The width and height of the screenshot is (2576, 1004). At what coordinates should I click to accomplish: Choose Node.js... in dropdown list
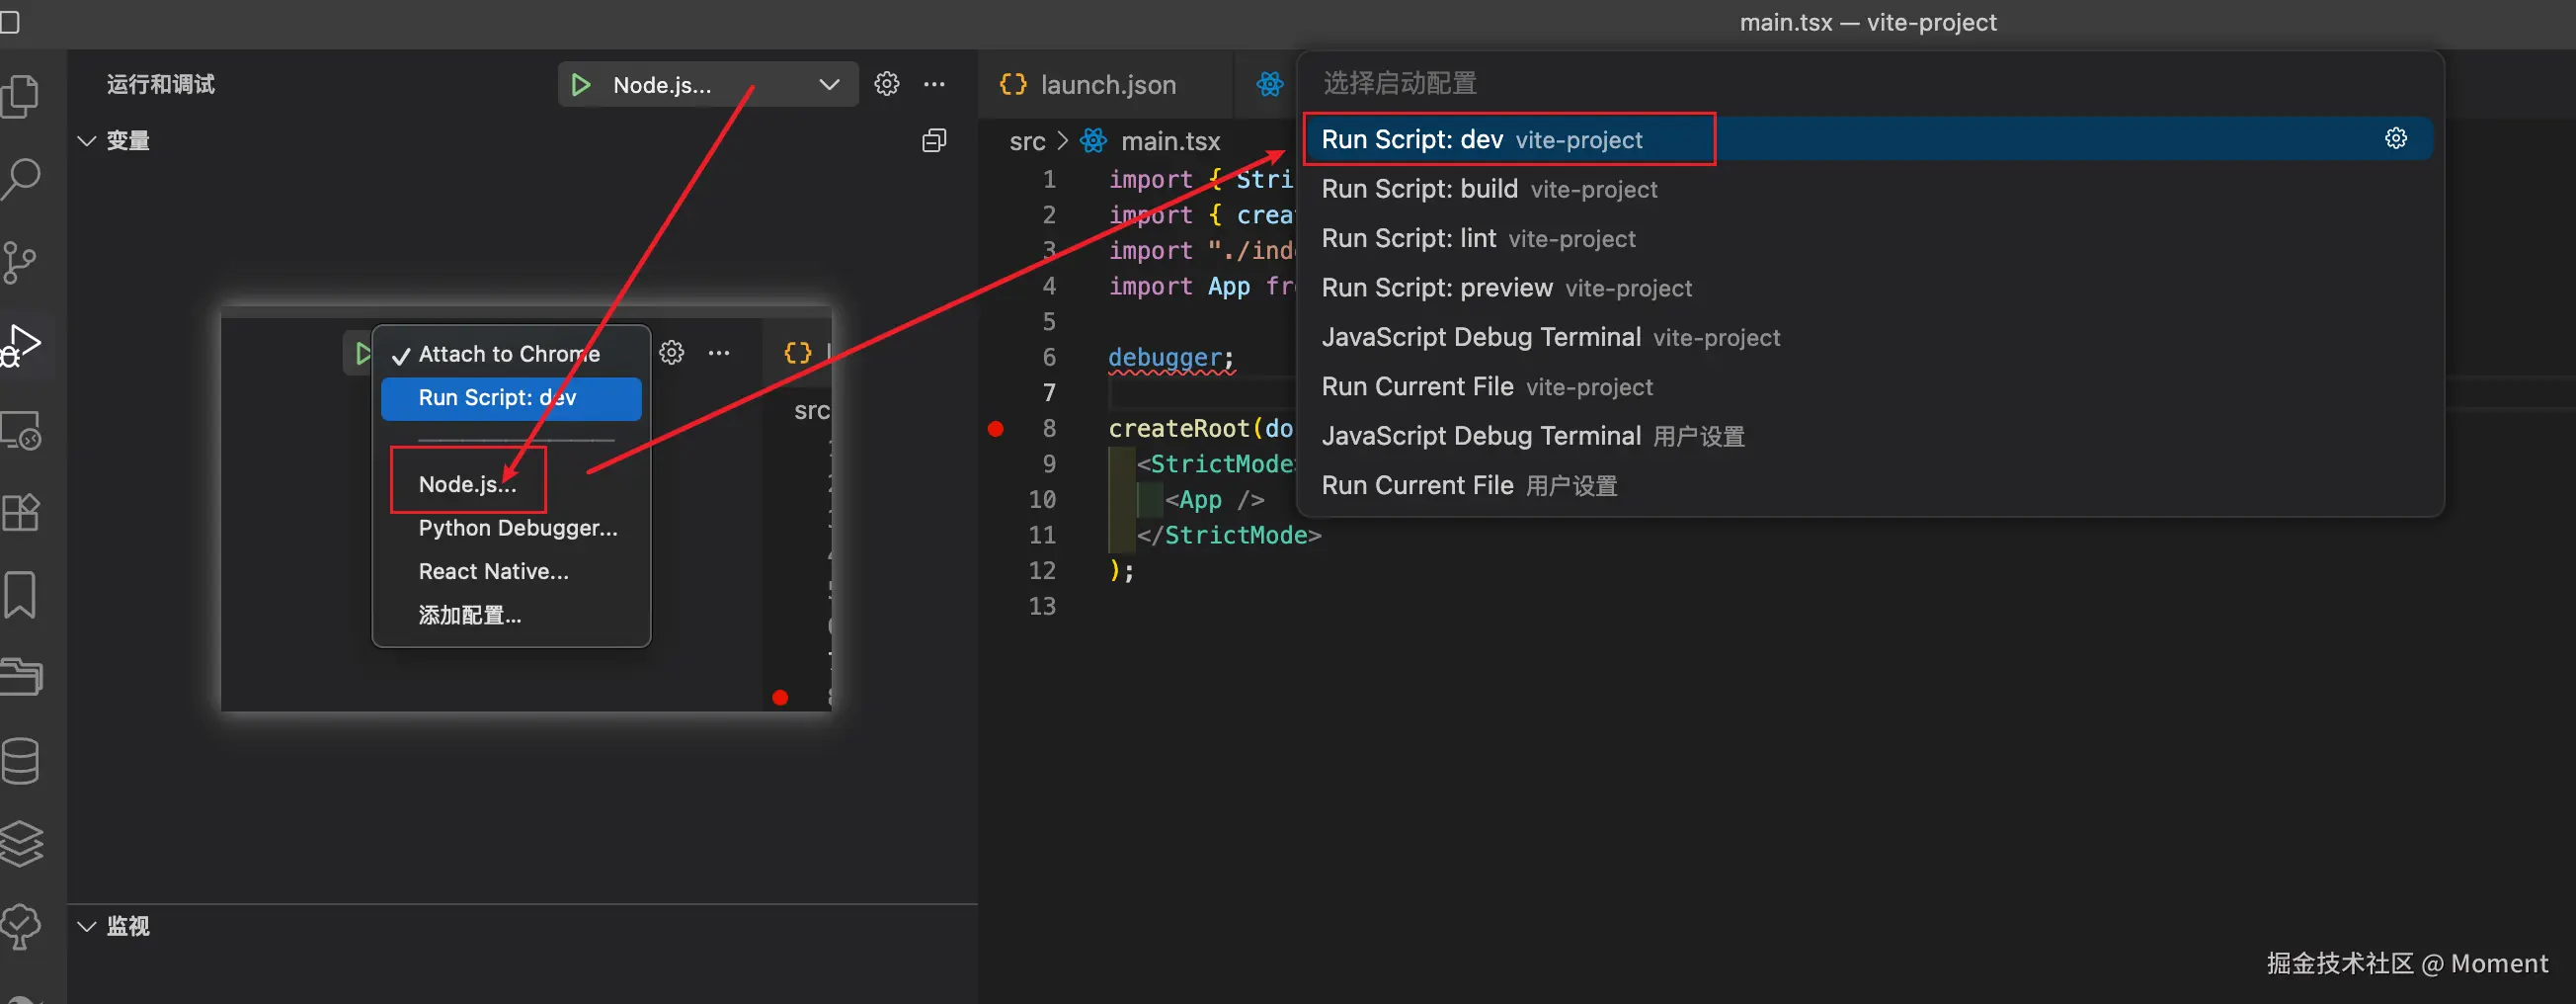click(510, 484)
